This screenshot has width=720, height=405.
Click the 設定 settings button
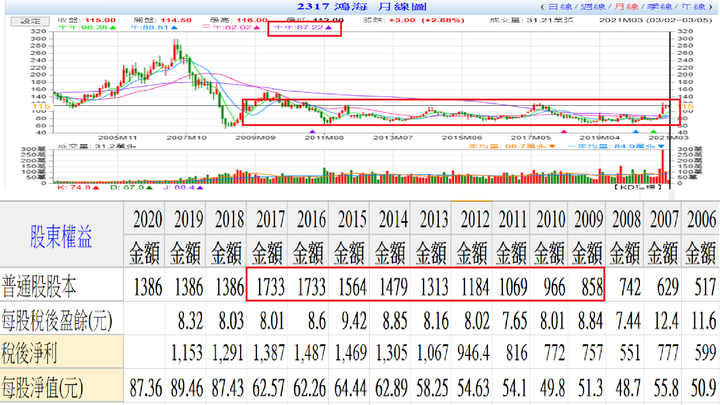click(x=30, y=21)
